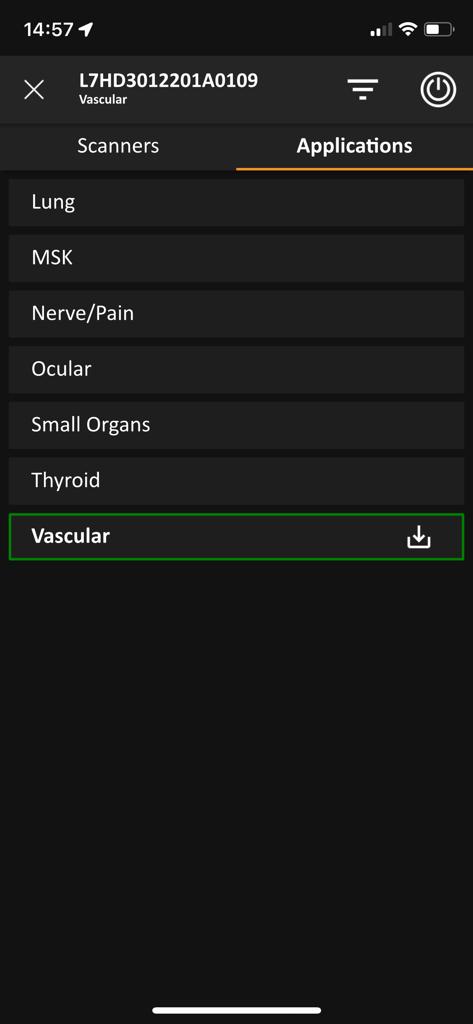Pick the Ocular application

click(236, 370)
